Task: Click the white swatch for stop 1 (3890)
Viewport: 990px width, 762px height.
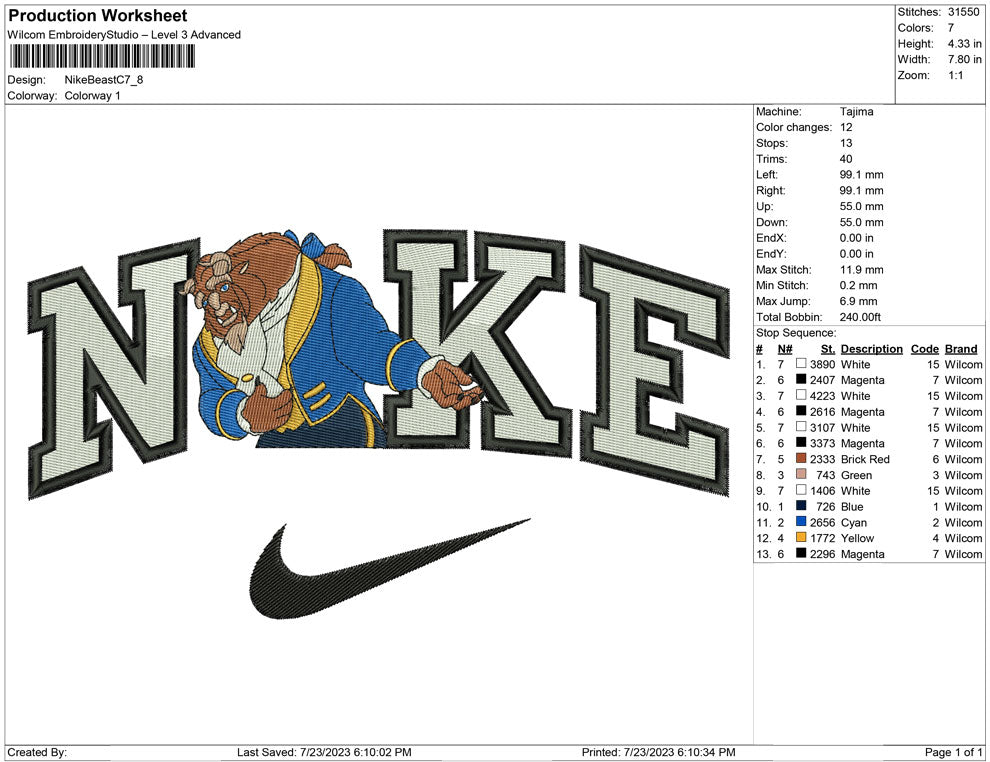Action: click(x=801, y=364)
